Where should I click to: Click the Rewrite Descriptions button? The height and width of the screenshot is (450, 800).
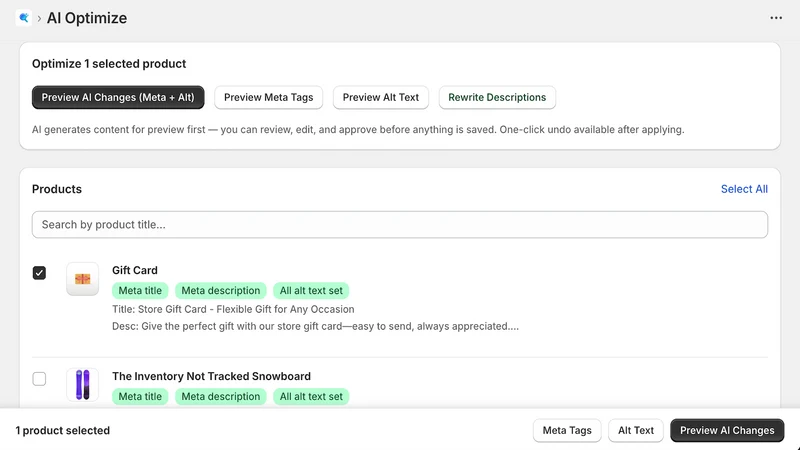tap(497, 97)
